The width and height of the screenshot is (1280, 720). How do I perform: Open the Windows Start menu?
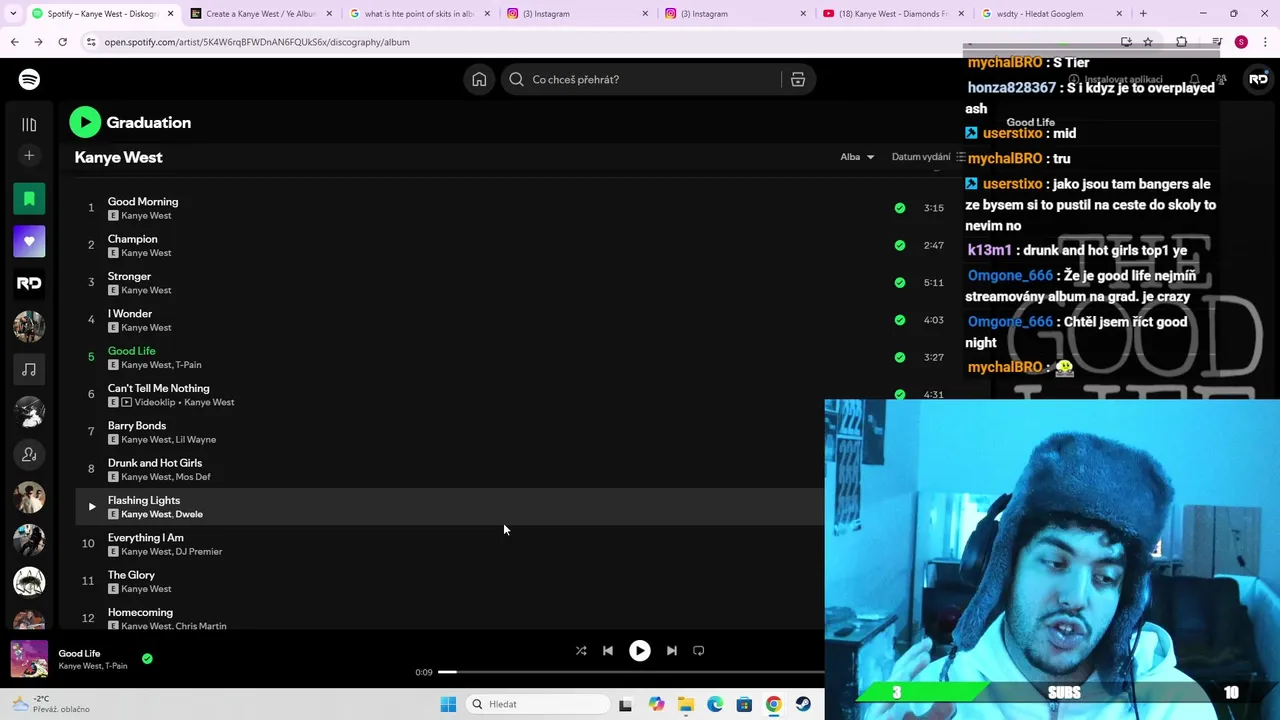(x=448, y=704)
